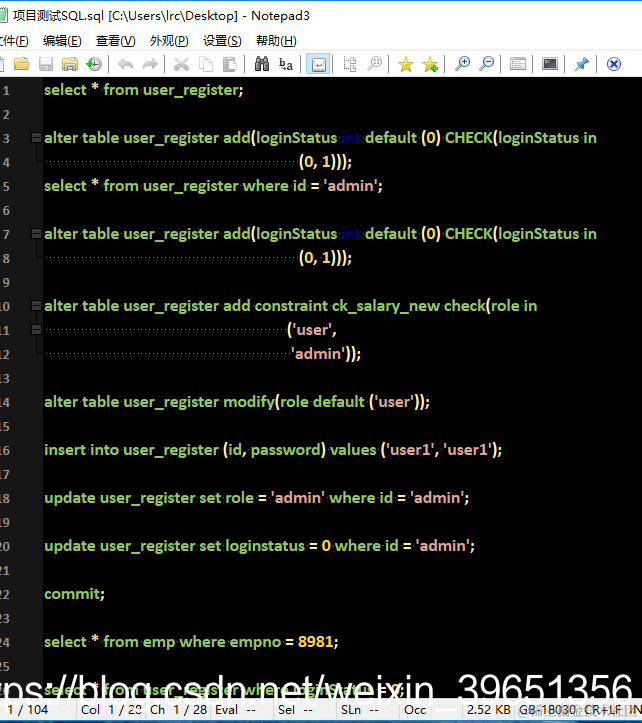This screenshot has width=642, height=723.
Task: Open Find with the binoculars icon
Action: pyautogui.click(x=262, y=64)
